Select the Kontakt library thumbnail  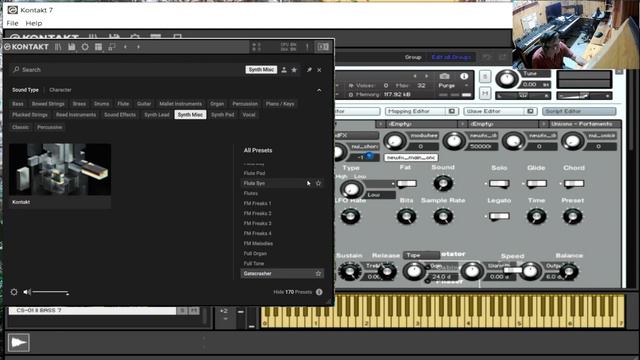coord(60,175)
